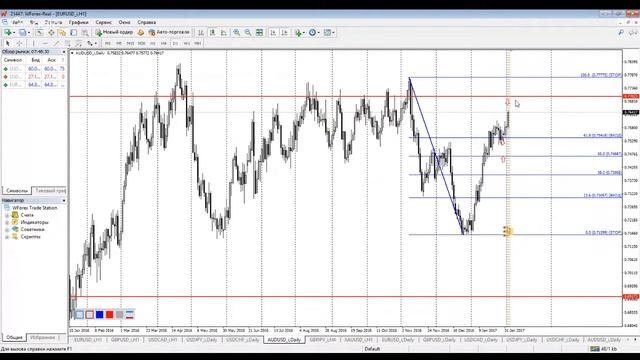
Task: Toggle the Terminal window icon
Action: (x=73, y=32)
